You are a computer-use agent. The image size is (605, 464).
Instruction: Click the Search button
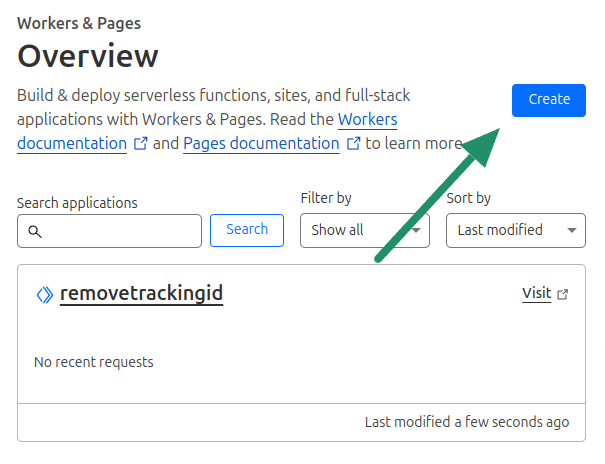[x=247, y=230]
